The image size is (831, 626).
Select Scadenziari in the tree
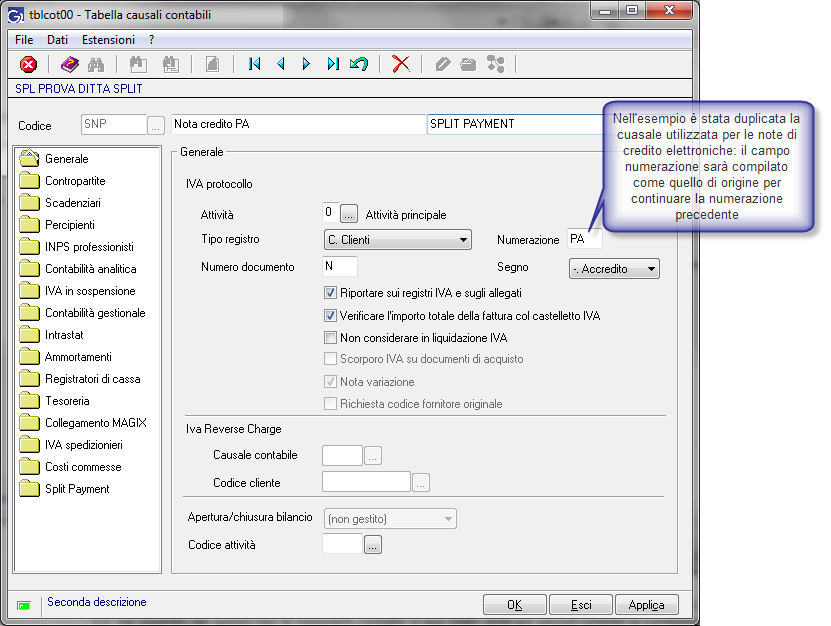[x=73, y=203]
